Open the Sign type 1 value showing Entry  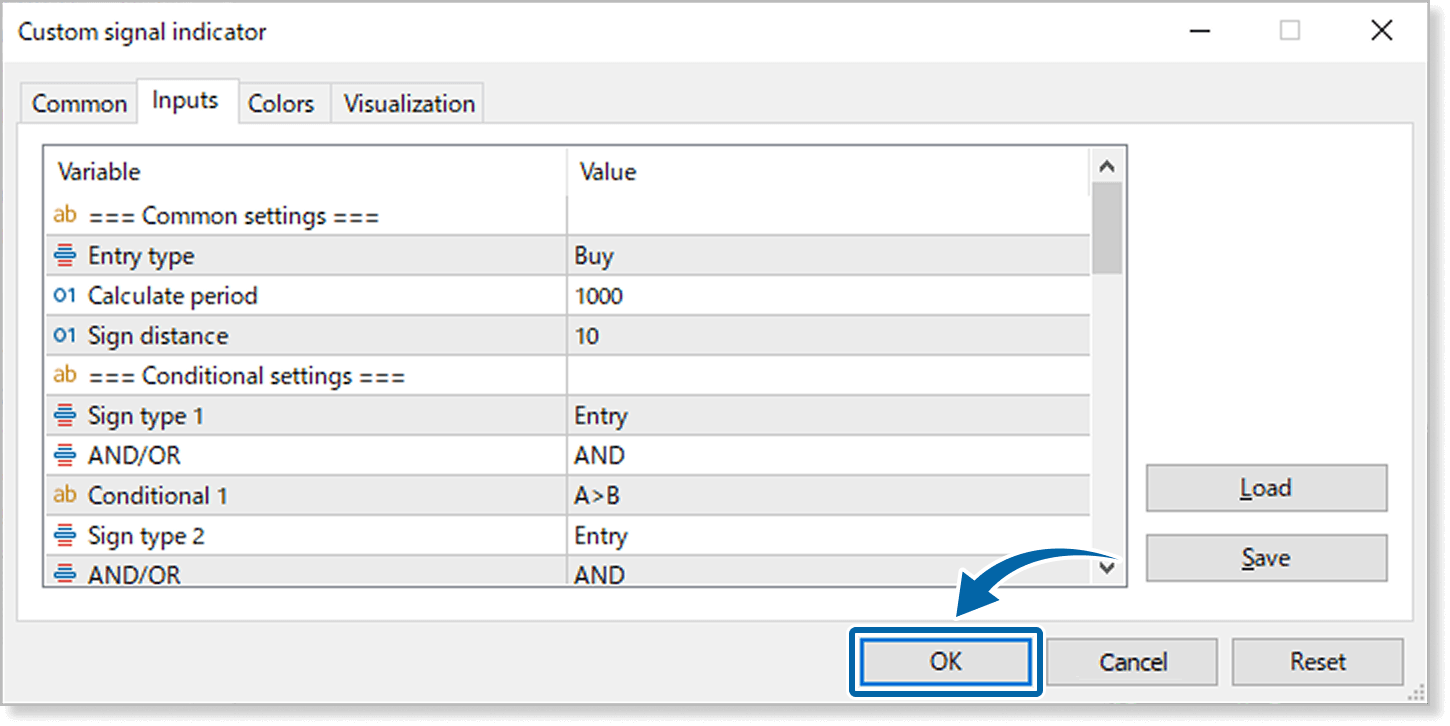pos(700,415)
